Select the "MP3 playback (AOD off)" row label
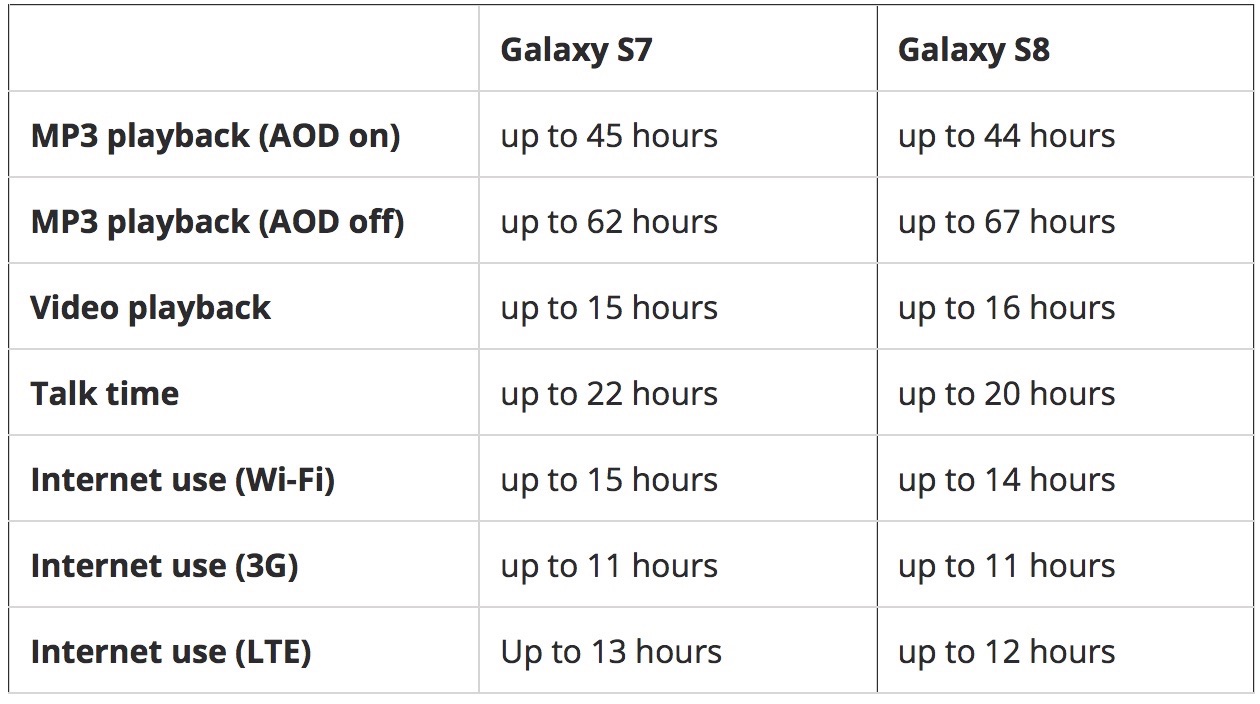 pyautogui.click(x=217, y=222)
